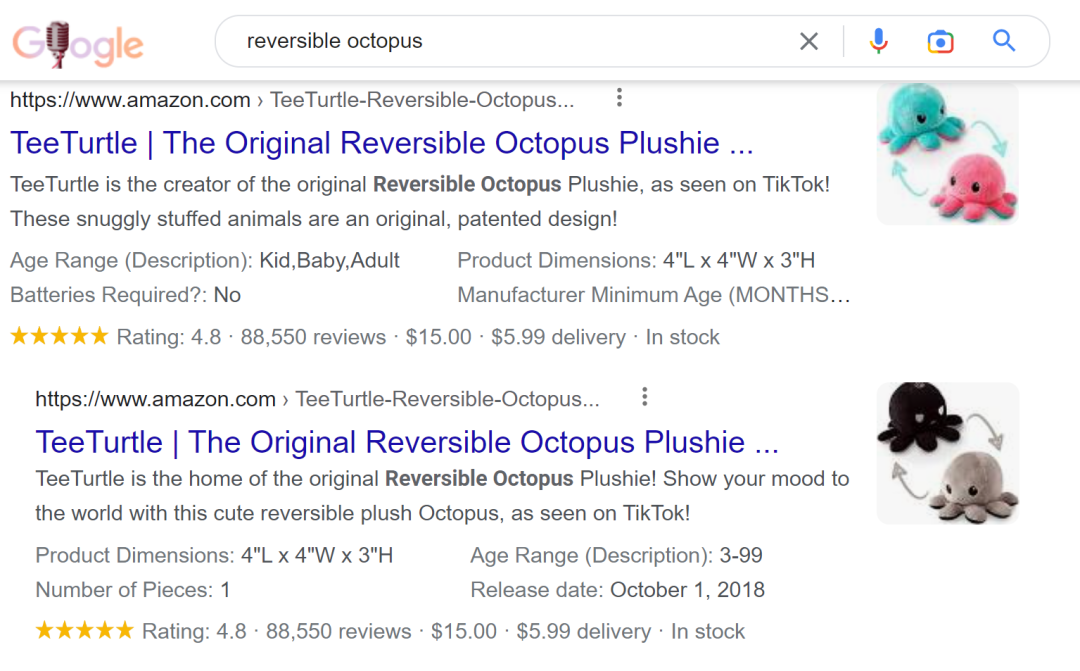Click the 'Number of Pieces: 1' detail
1080x671 pixels.
(133, 590)
